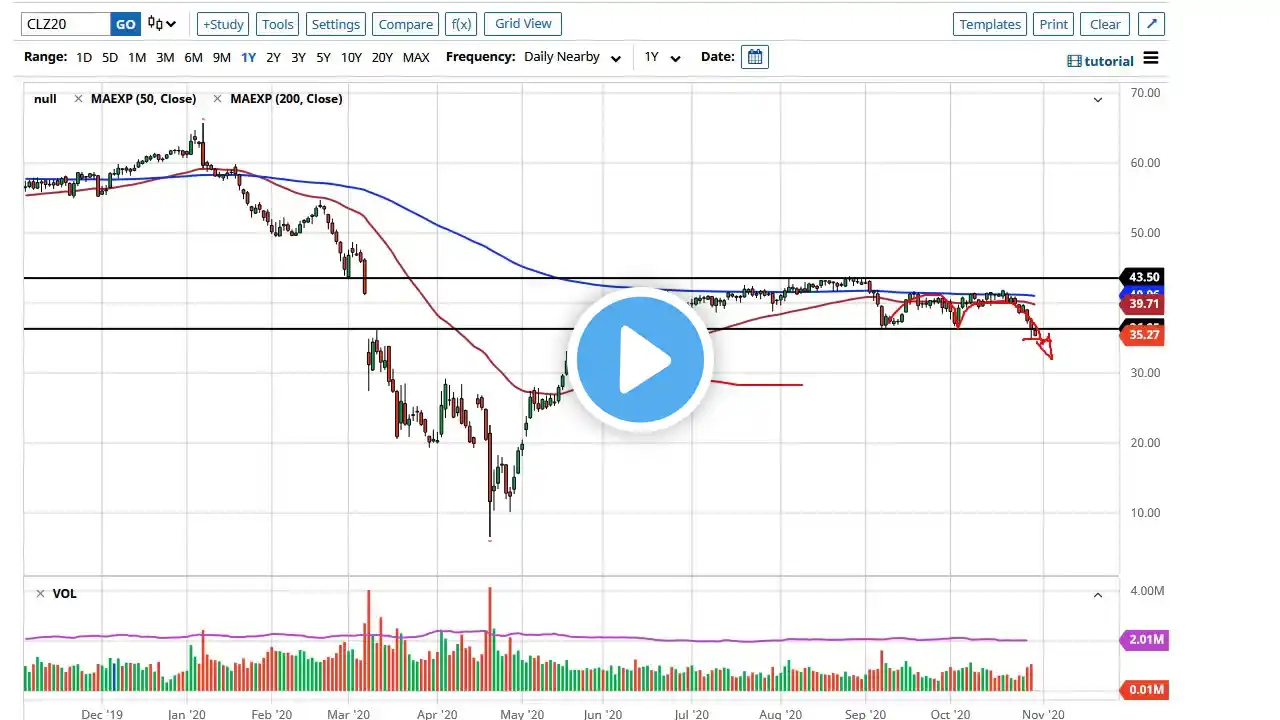The height and width of the screenshot is (720, 1280).
Task: Collapse the price pane with its chevron
Action: coord(1098,99)
